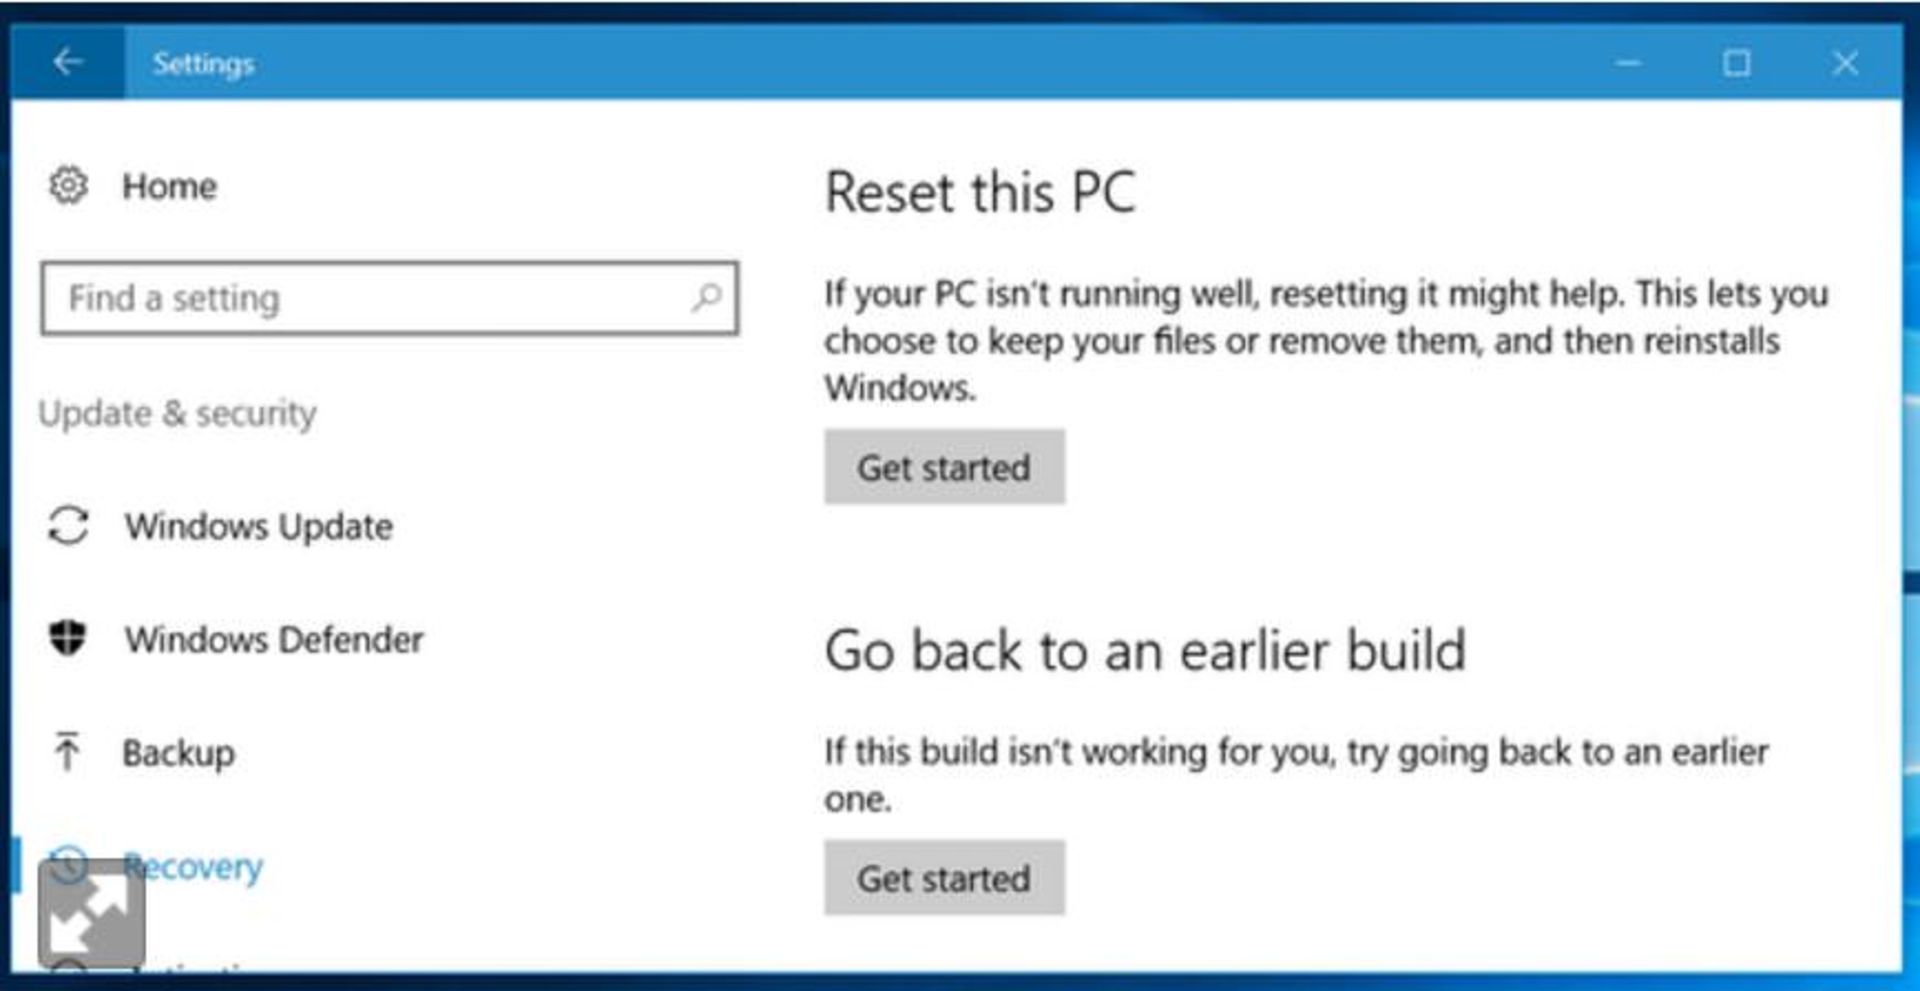Open the Windows Update section label

tap(258, 526)
